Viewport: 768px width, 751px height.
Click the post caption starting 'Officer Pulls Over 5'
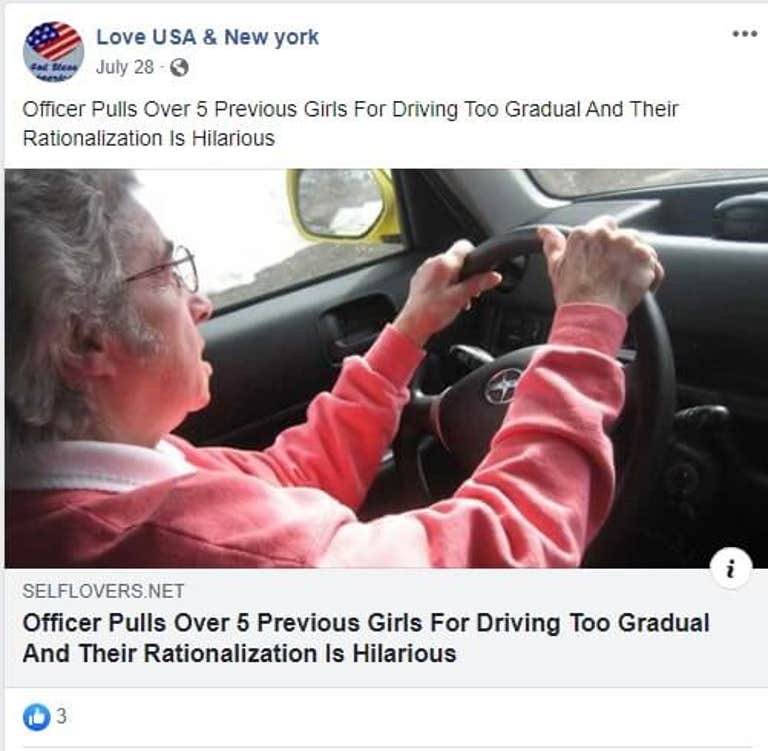(x=350, y=123)
